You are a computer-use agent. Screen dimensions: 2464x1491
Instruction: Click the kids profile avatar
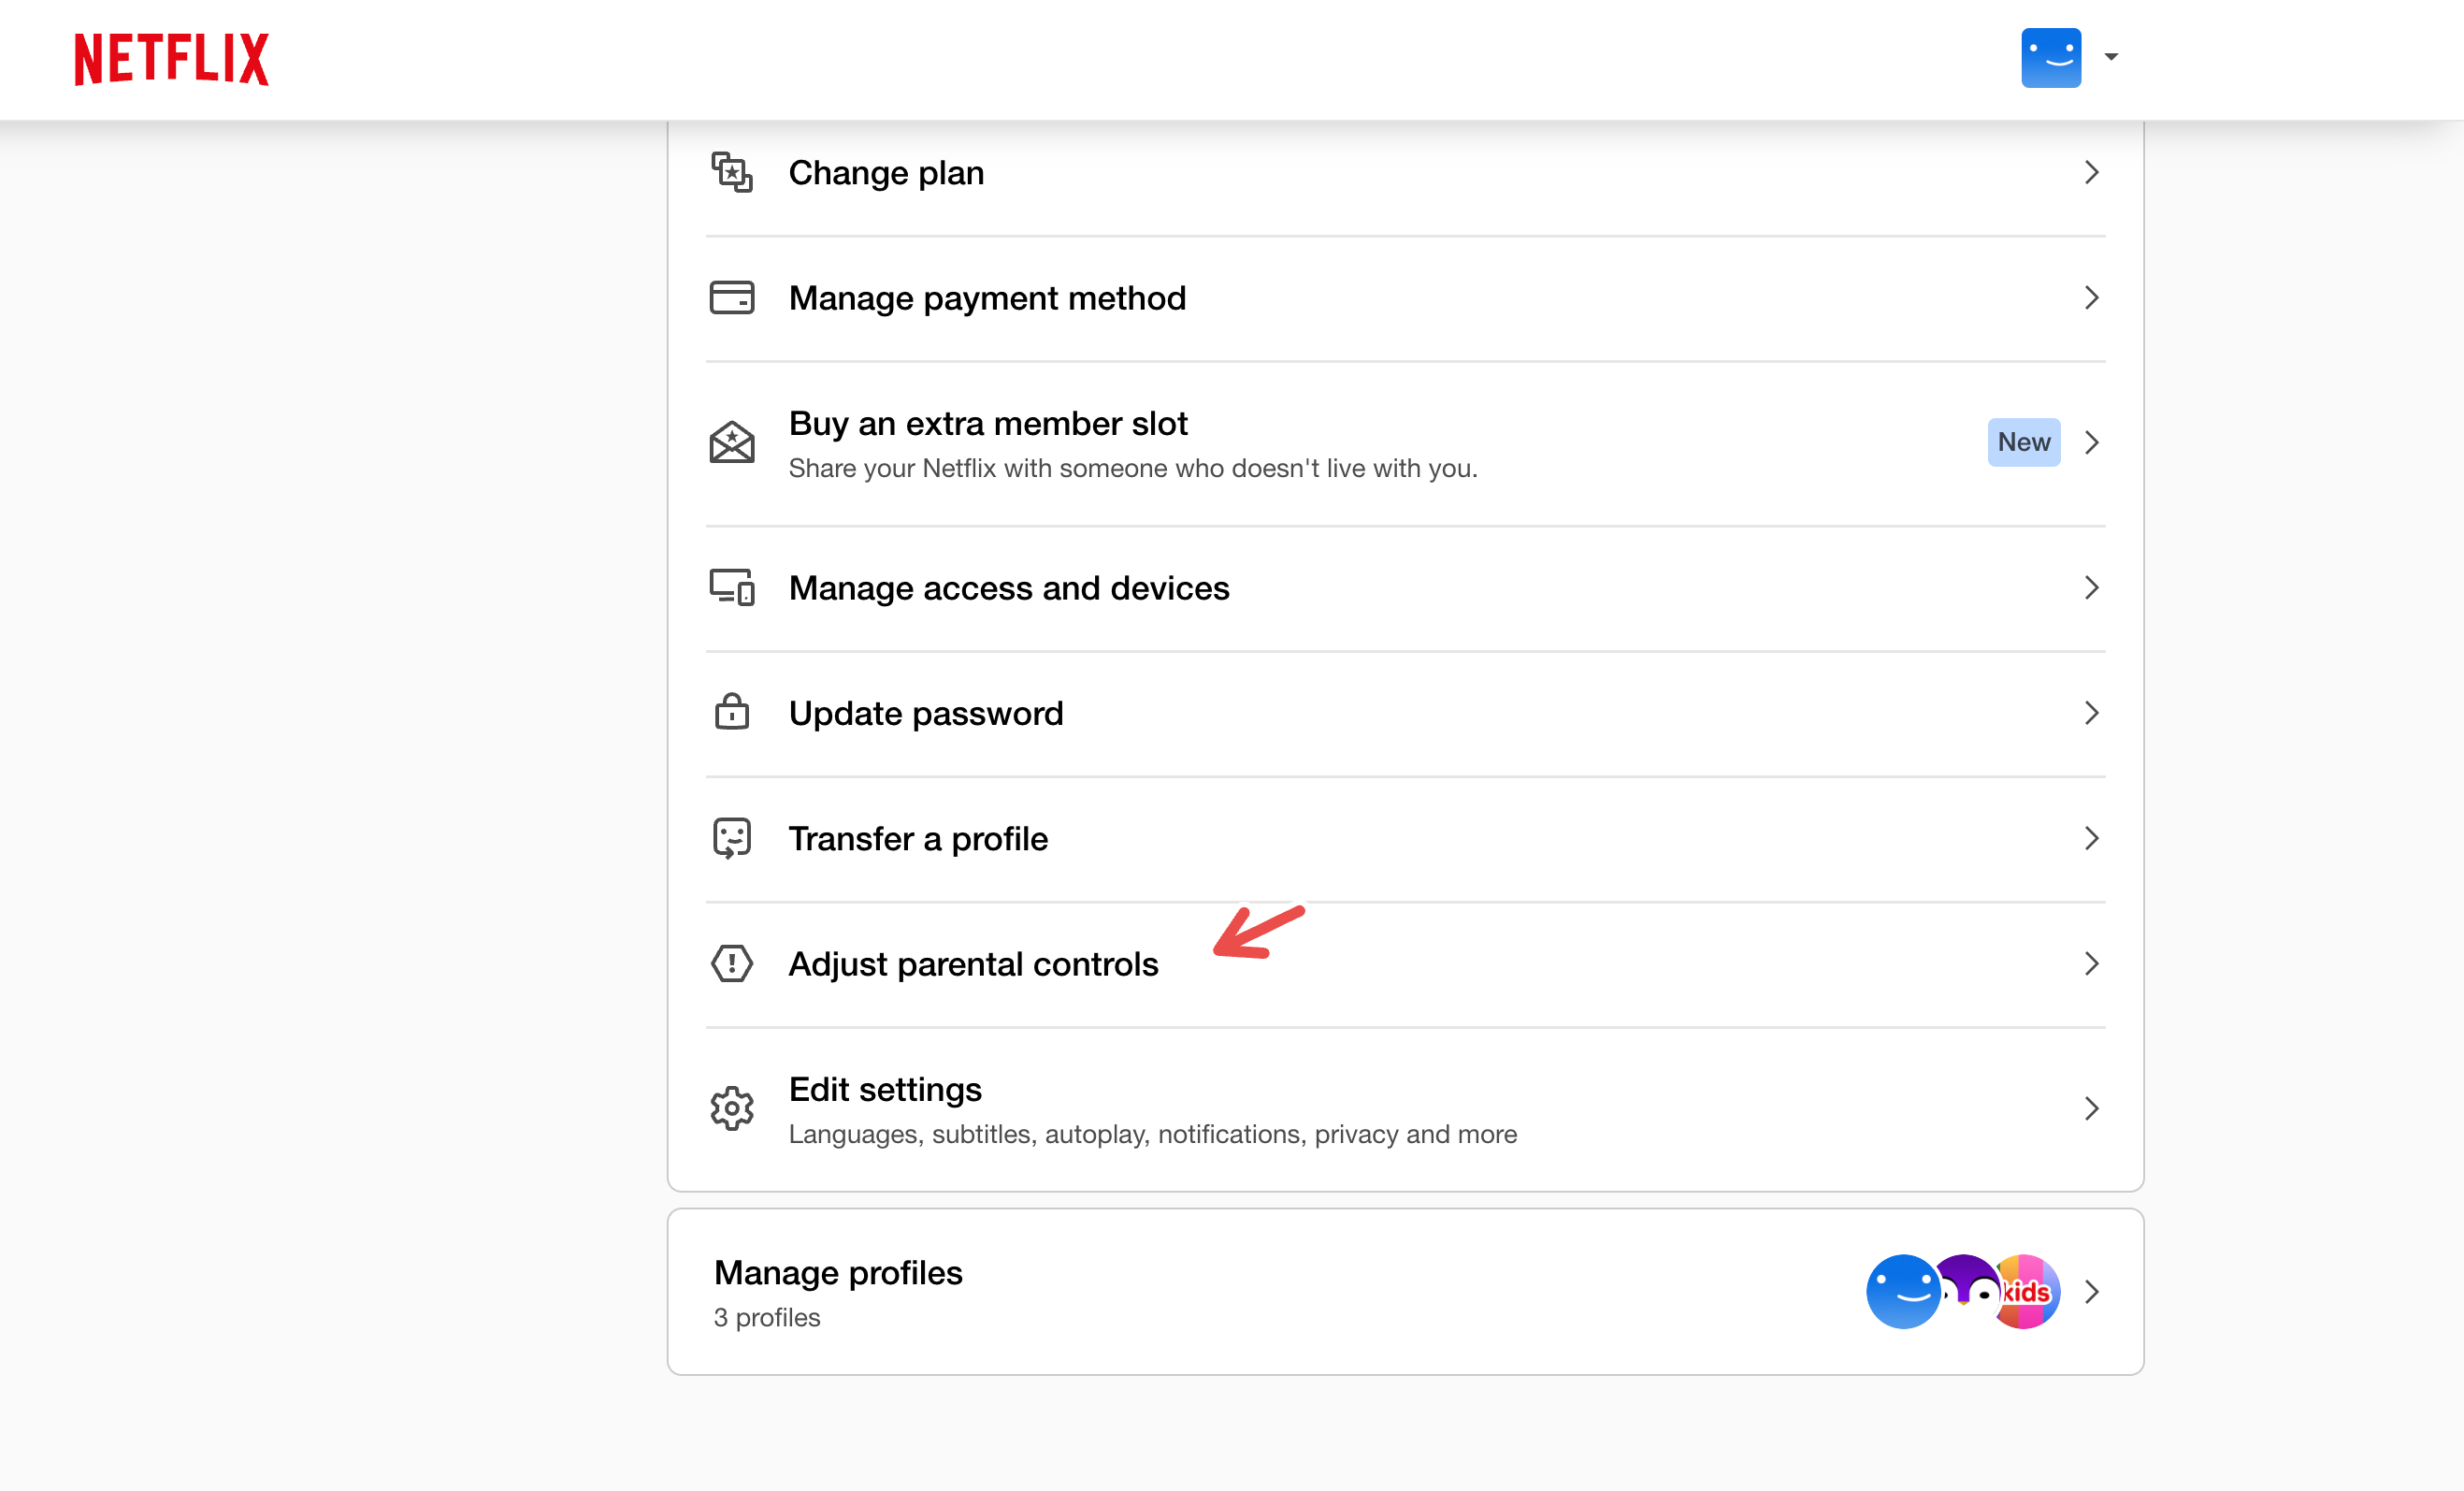[x=2028, y=1292]
